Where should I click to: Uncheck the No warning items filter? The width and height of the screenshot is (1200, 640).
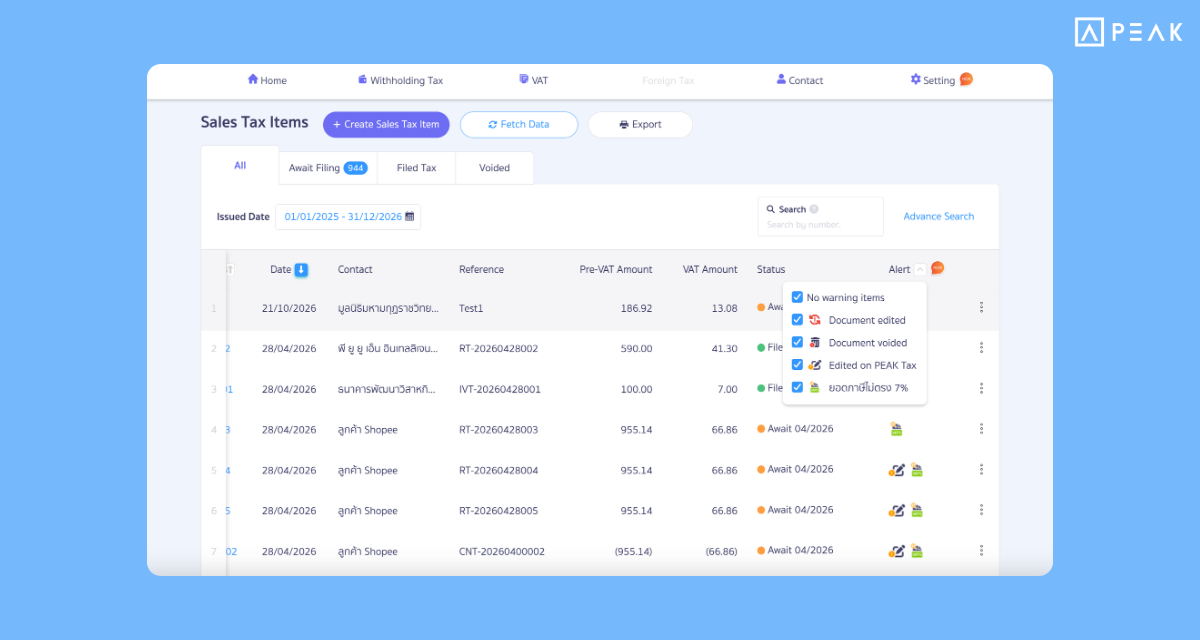pos(797,297)
